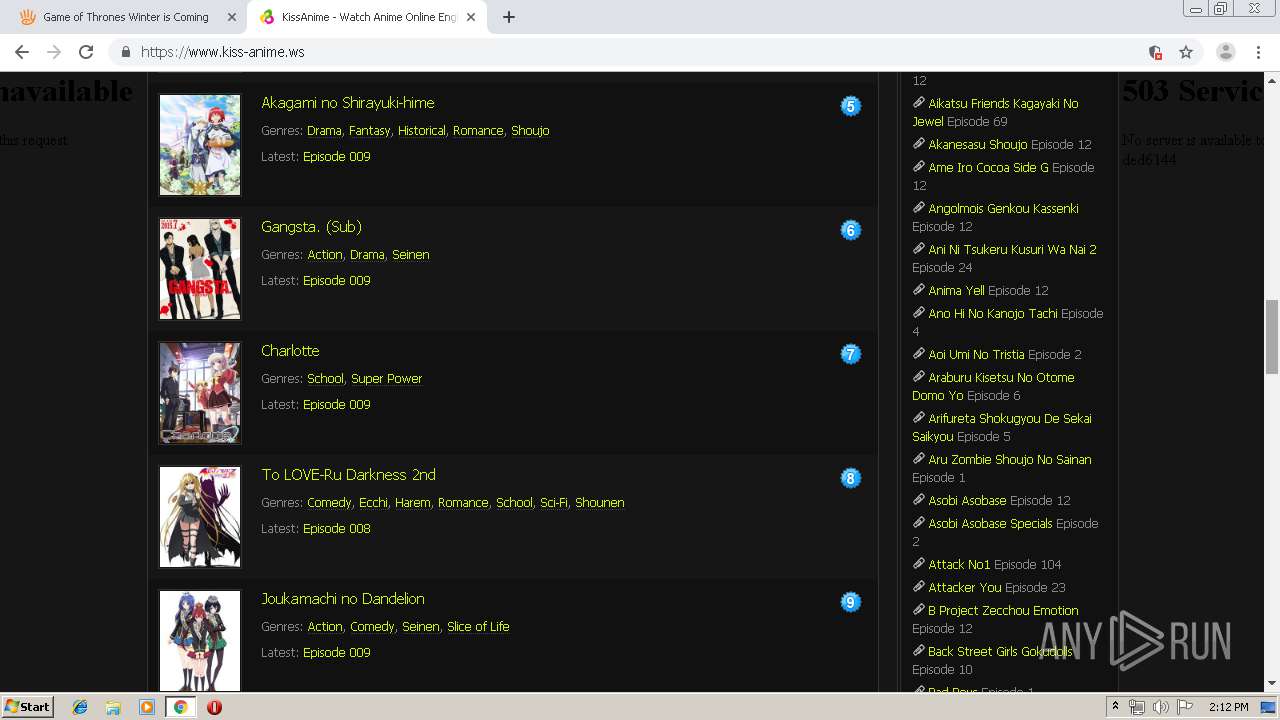
Task: Open Asobi Asobase Specials link
Action: pyautogui.click(x=990, y=524)
